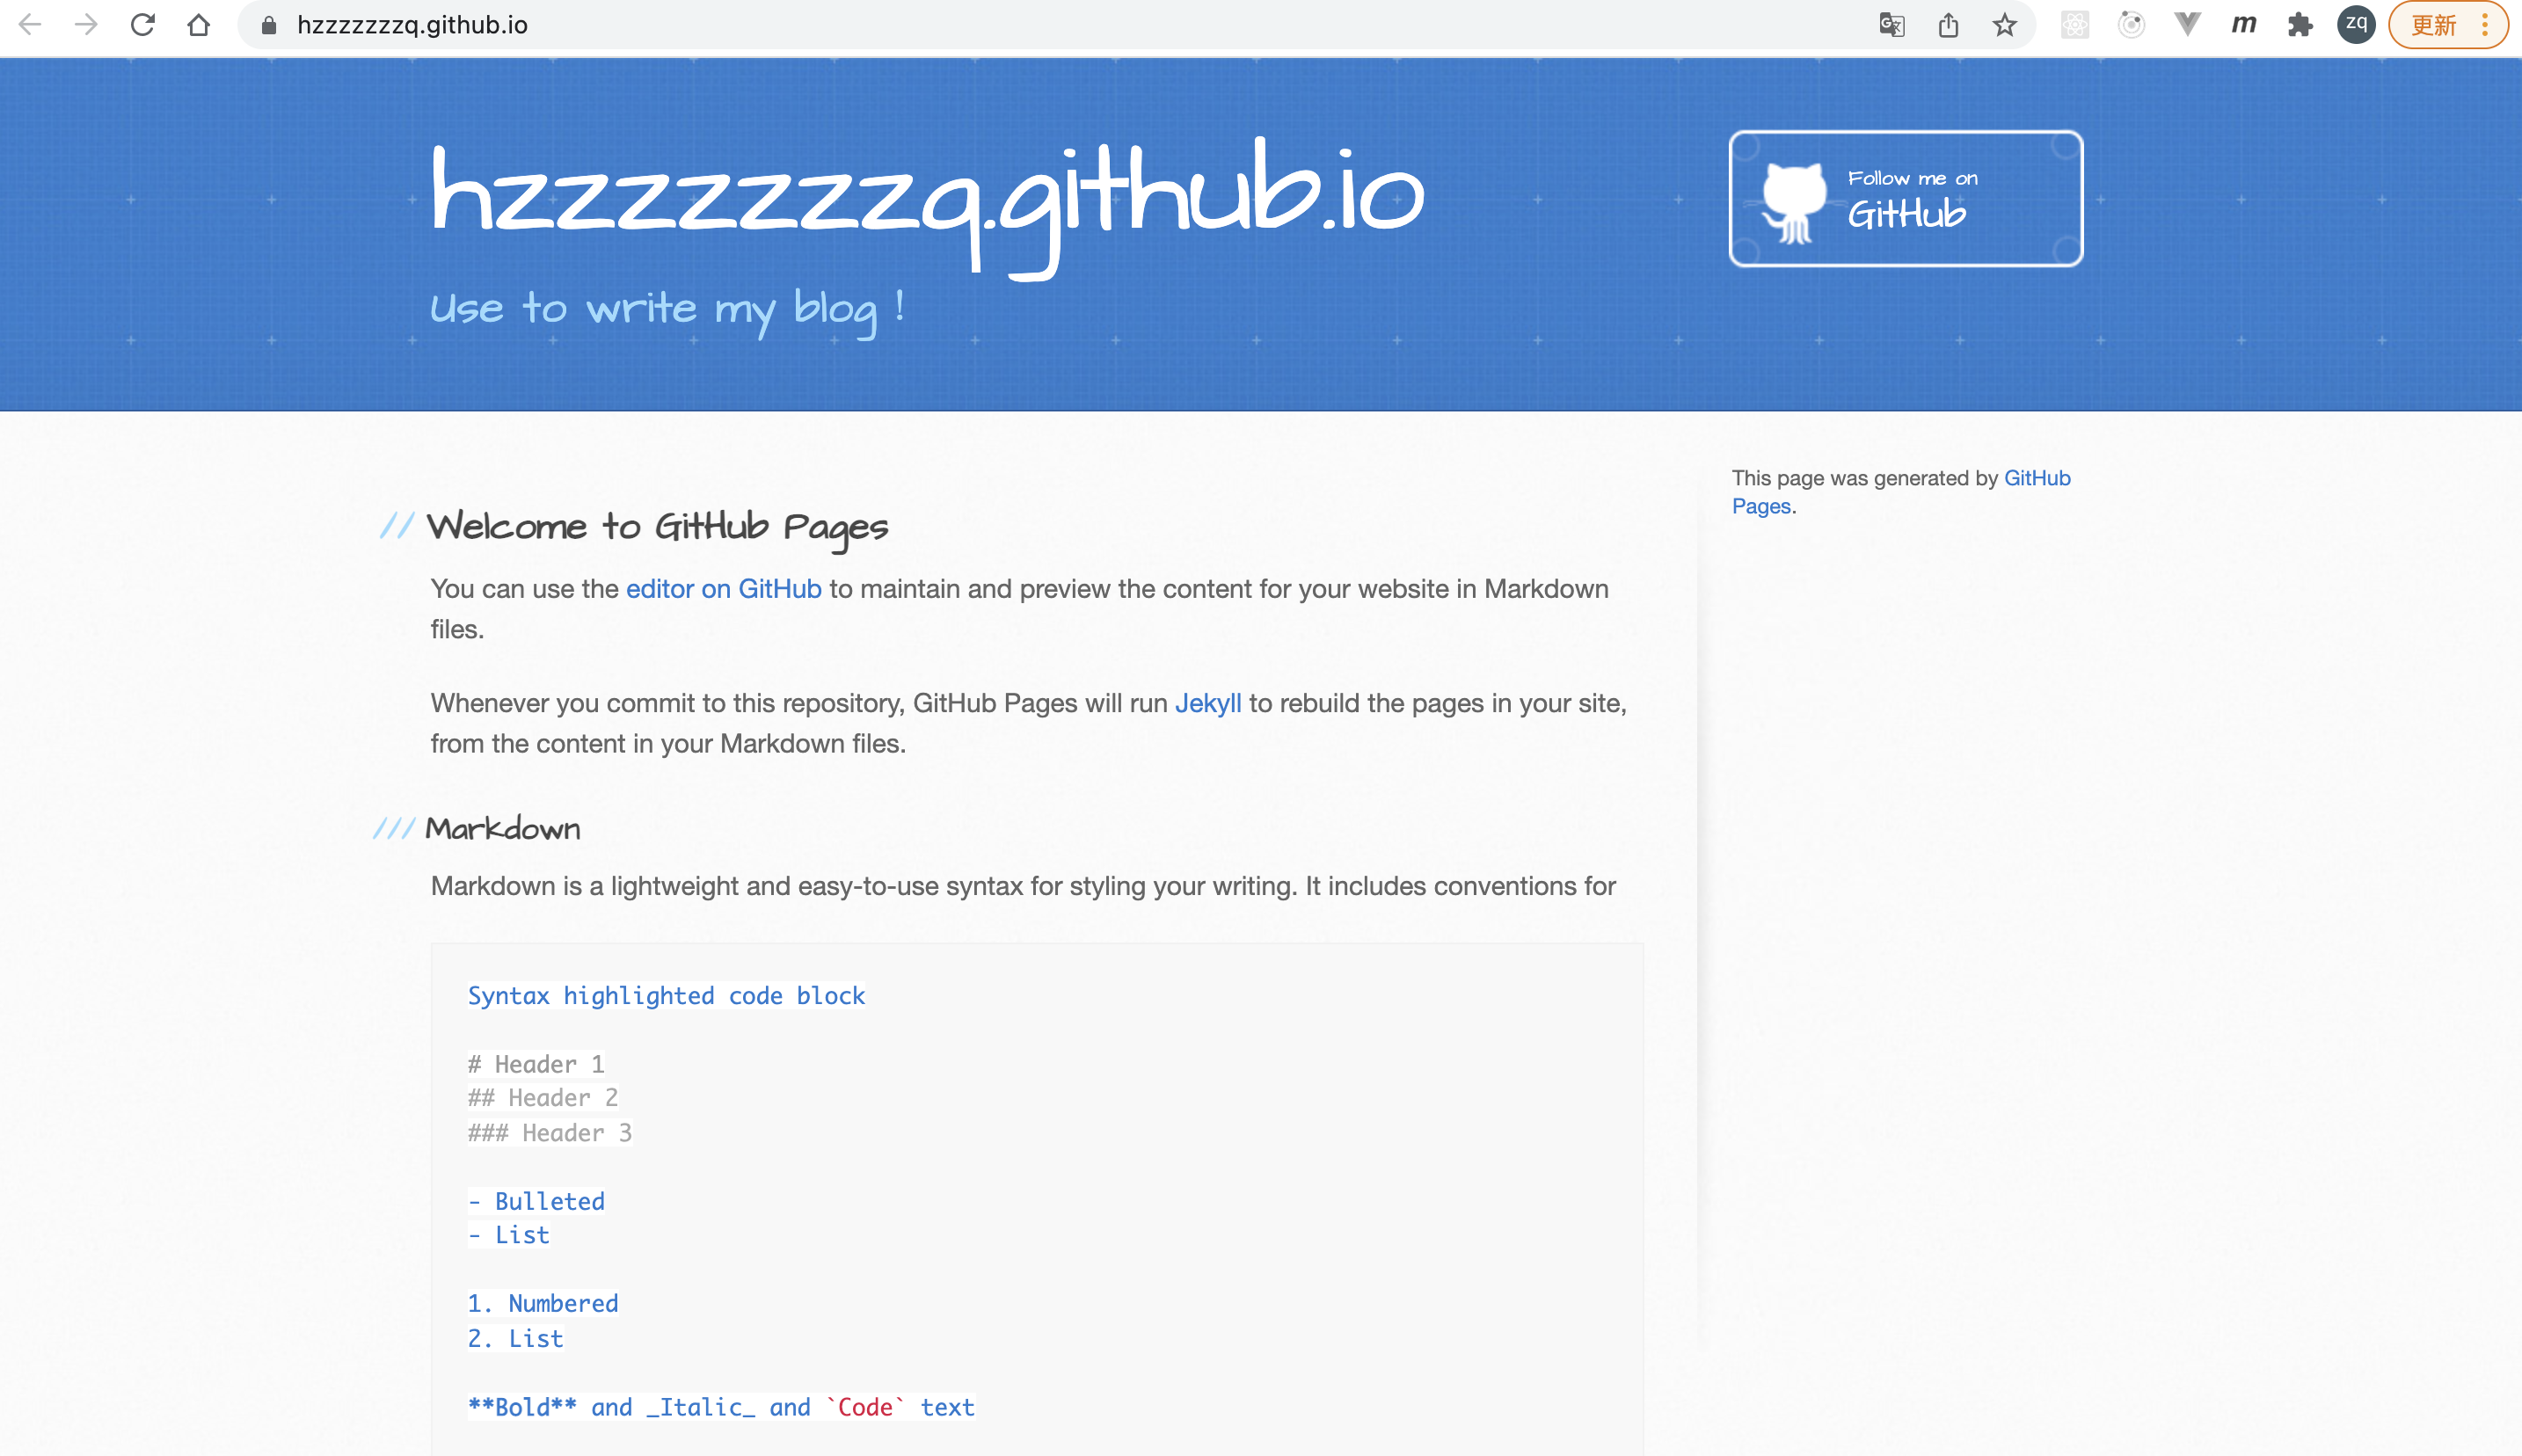Click the browser reload button
This screenshot has width=2522, height=1456.
tap(142, 25)
